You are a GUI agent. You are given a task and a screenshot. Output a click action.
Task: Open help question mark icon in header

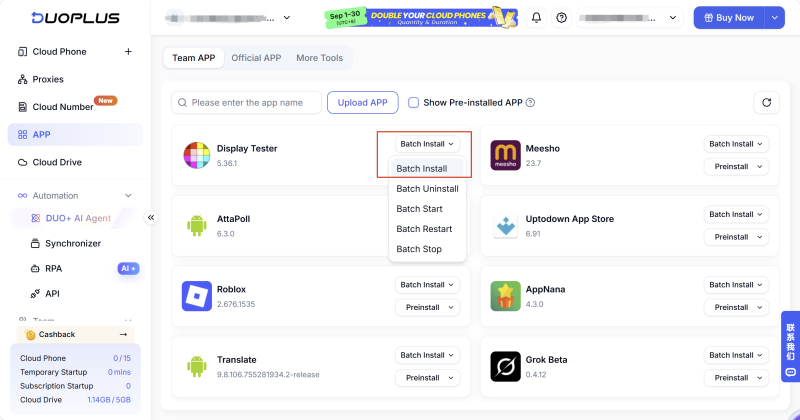click(x=562, y=18)
